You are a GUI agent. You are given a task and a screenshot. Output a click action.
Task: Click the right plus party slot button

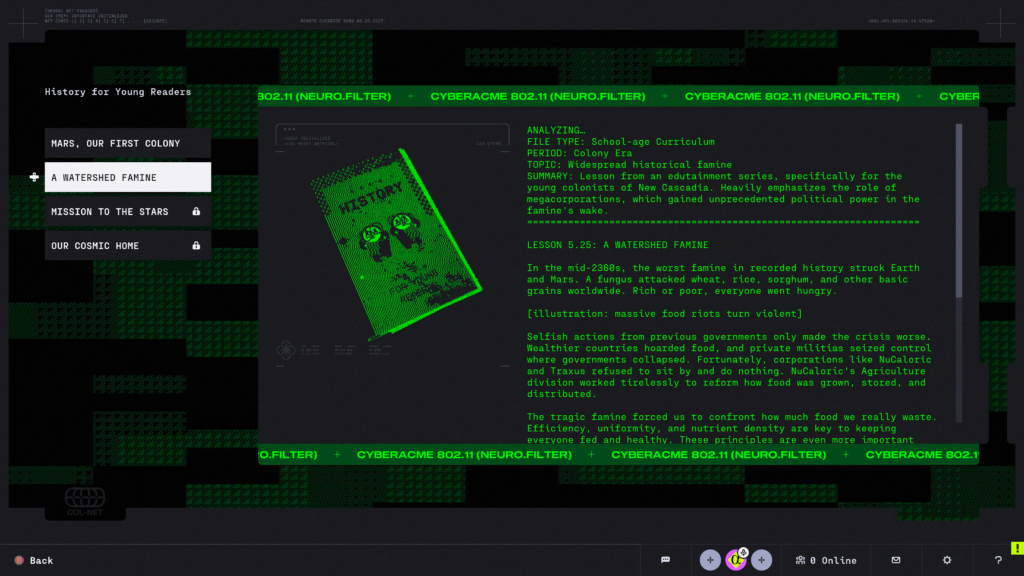point(761,560)
